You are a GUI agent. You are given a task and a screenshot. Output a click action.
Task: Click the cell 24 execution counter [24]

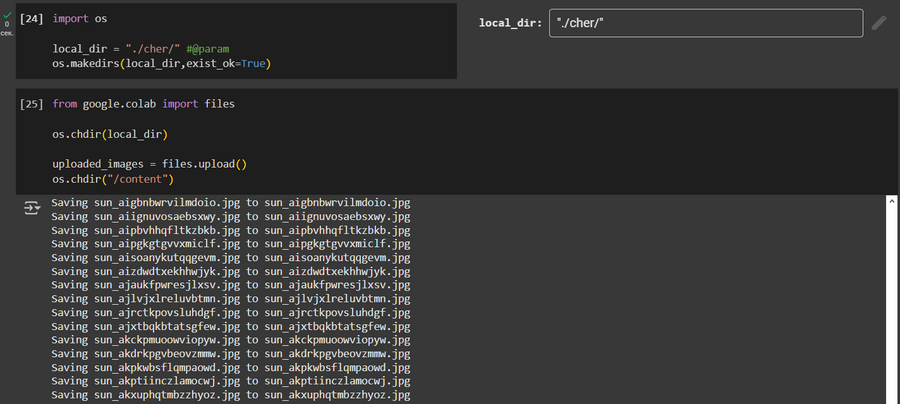(32, 19)
